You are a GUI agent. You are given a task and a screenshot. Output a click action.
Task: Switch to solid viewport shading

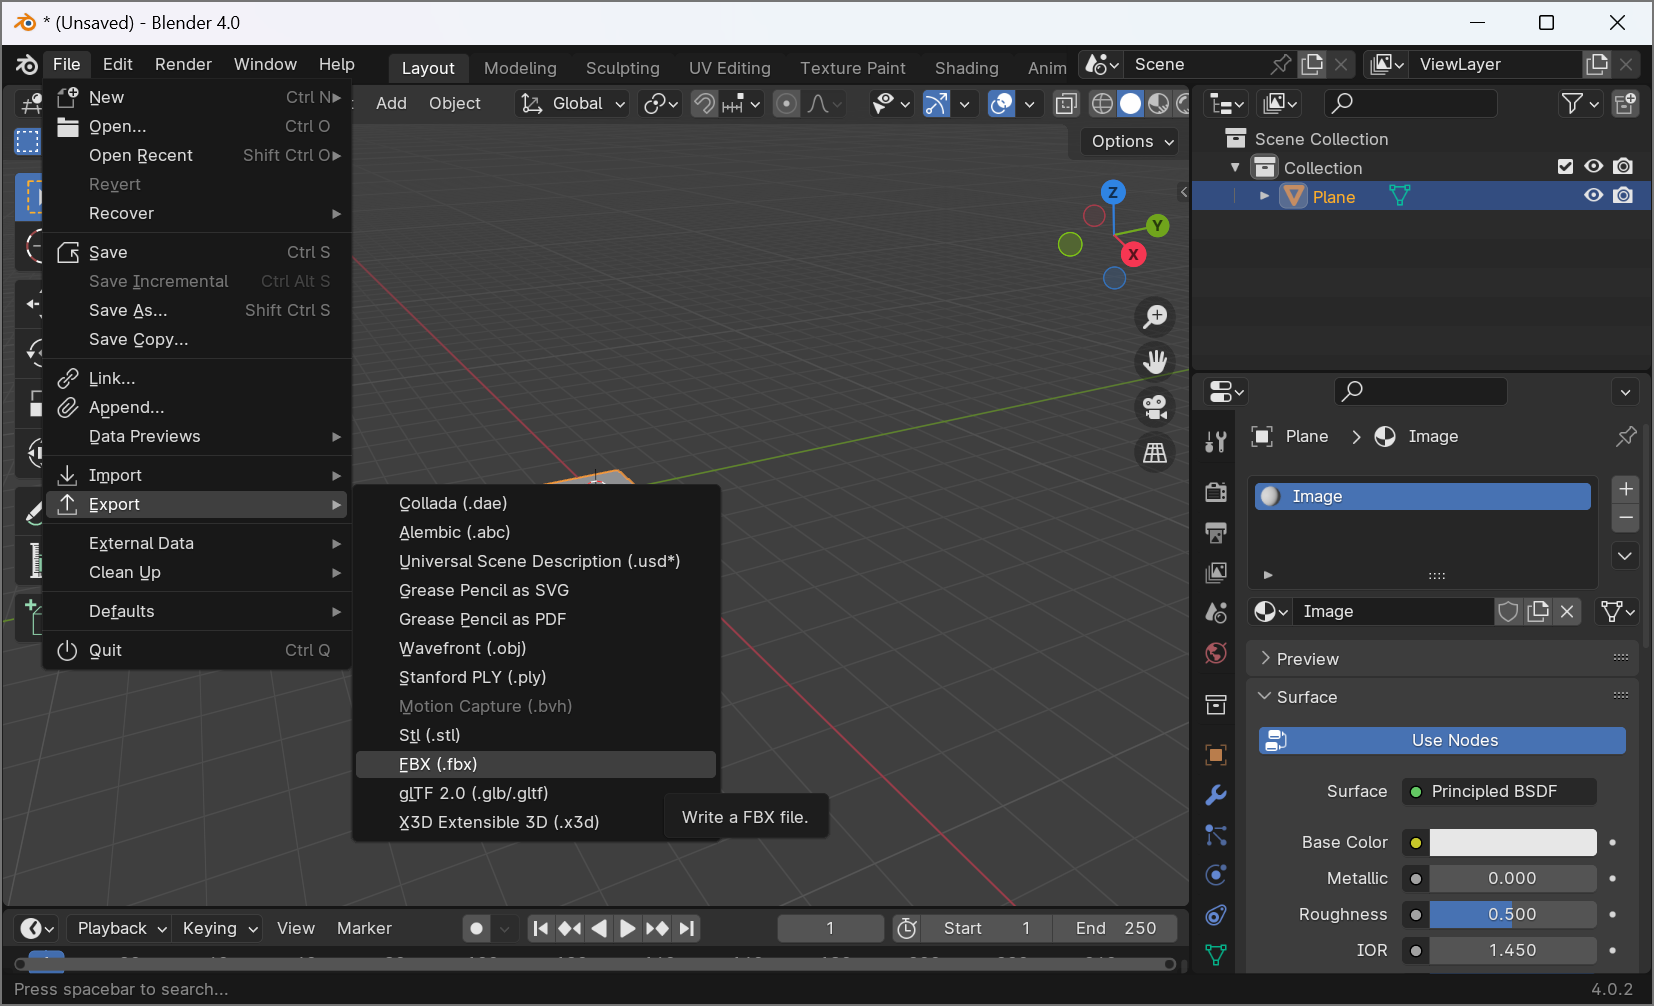point(1130,103)
